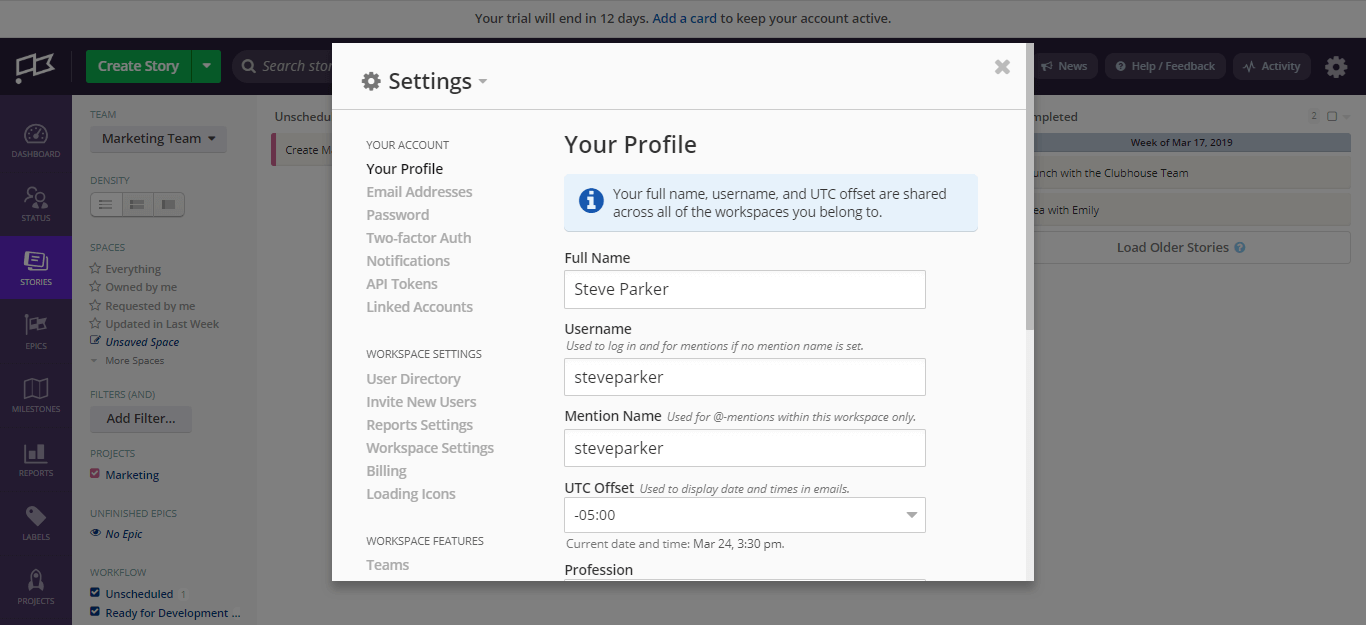The width and height of the screenshot is (1366, 625).
Task: Click the search magnifier icon
Action: click(248, 67)
